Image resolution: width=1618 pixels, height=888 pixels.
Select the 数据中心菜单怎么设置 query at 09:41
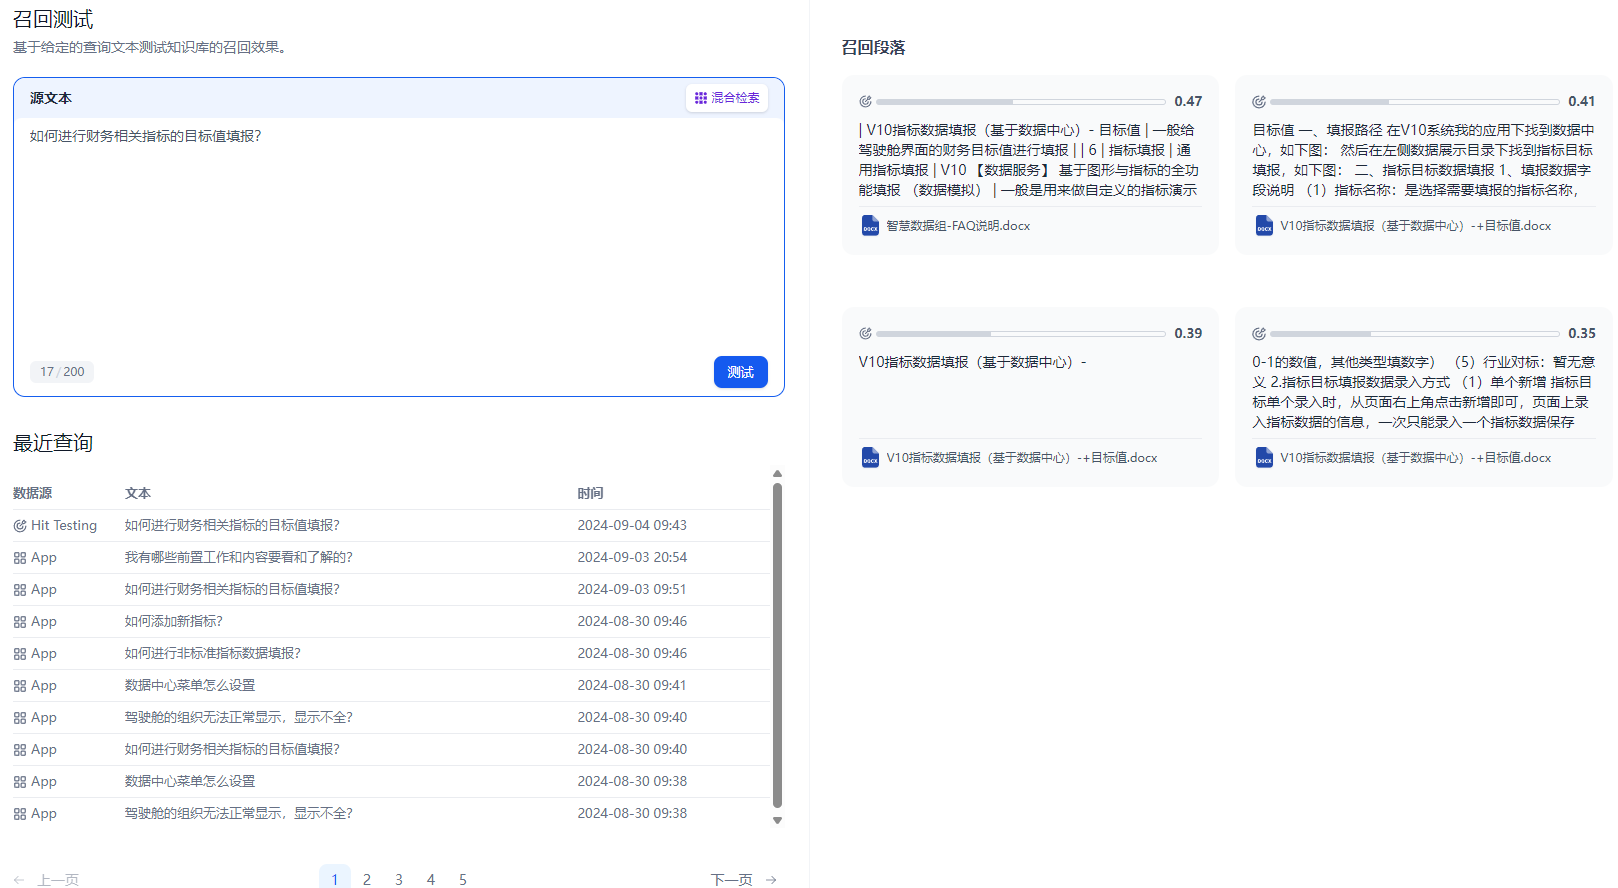coord(190,686)
